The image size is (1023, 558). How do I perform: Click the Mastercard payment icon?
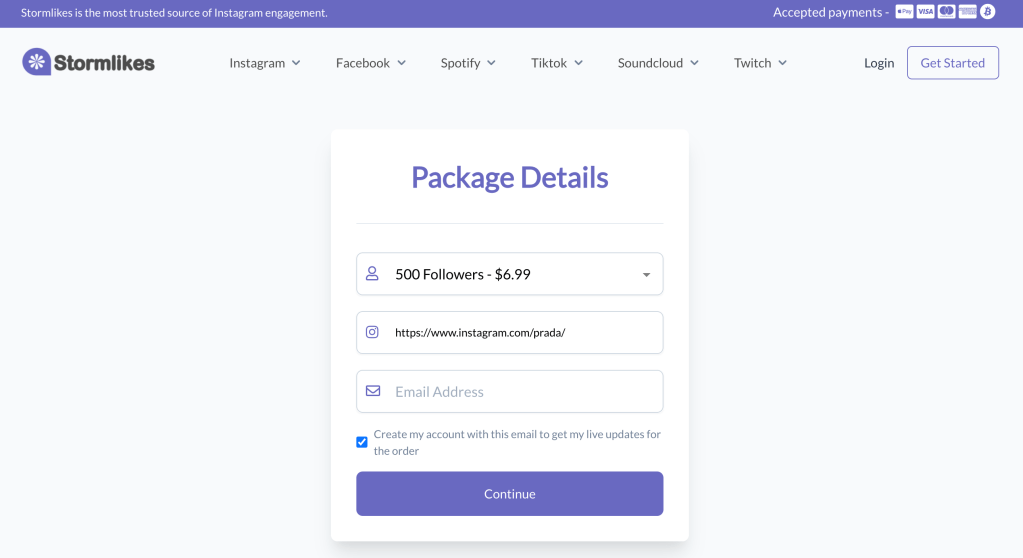[946, 12]
